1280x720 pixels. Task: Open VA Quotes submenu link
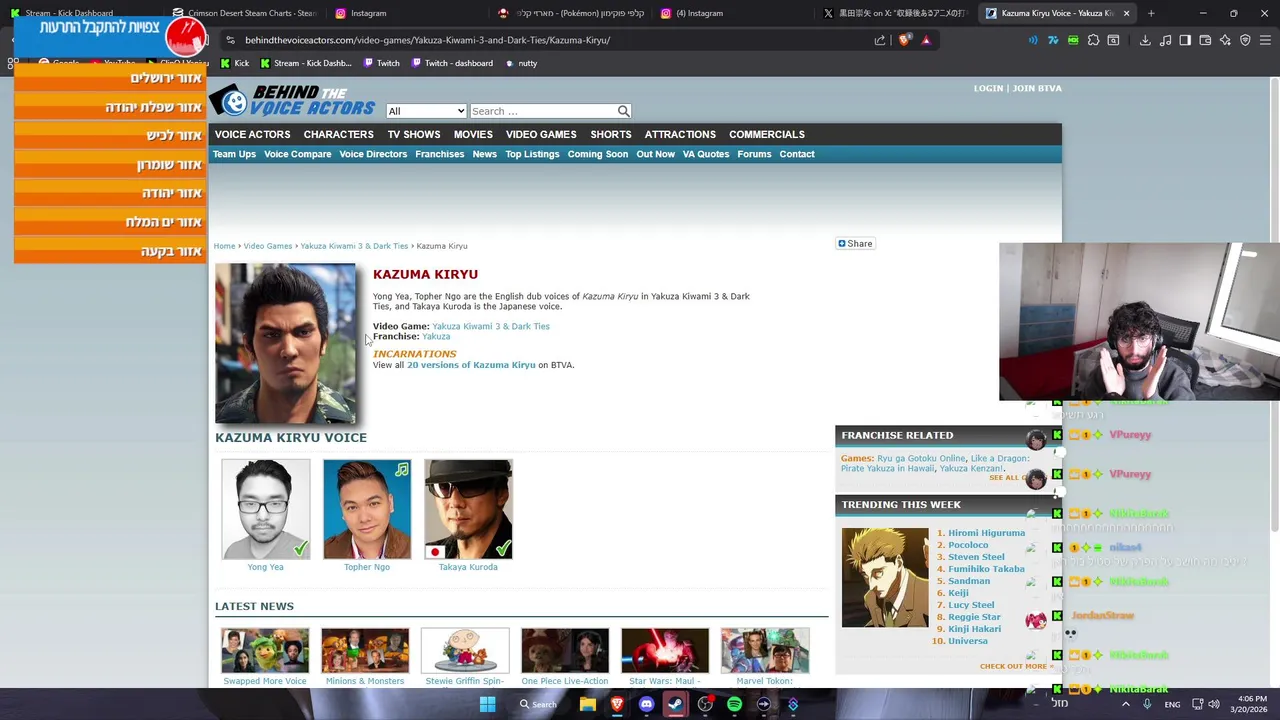point(706,154)
